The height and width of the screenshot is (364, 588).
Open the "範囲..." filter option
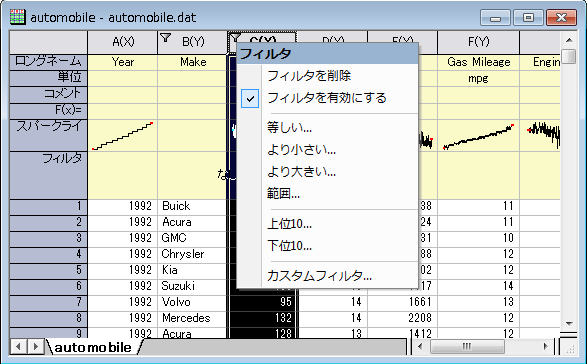283,194
